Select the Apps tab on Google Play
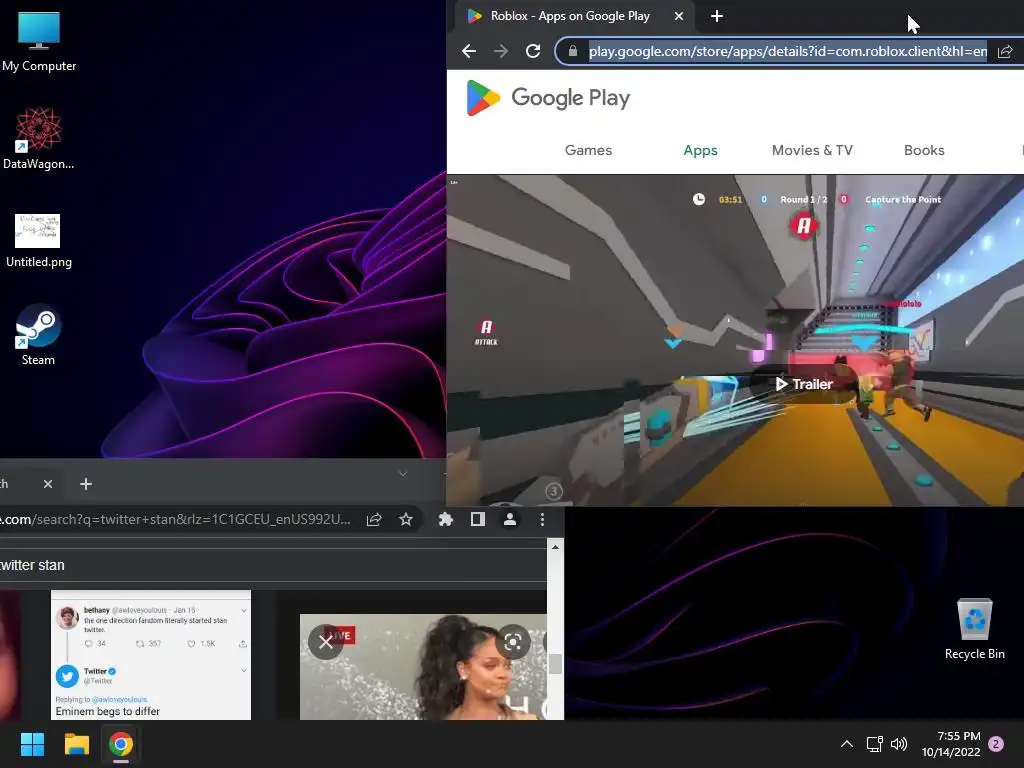The image size is (1024, 768). pyautogui.click(x=700, y=150)
